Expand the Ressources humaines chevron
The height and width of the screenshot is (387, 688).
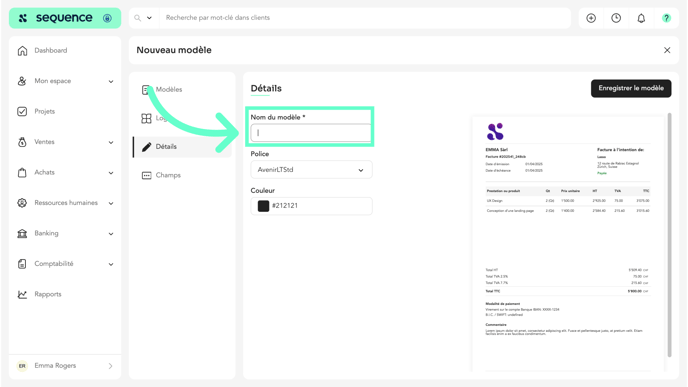[x=111, y=203]
